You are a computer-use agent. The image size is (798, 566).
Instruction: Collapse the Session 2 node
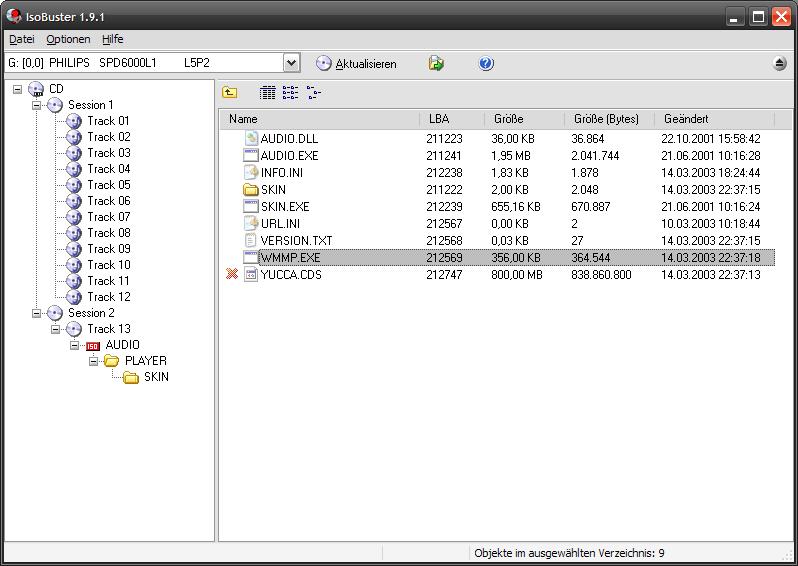point(37,313)
